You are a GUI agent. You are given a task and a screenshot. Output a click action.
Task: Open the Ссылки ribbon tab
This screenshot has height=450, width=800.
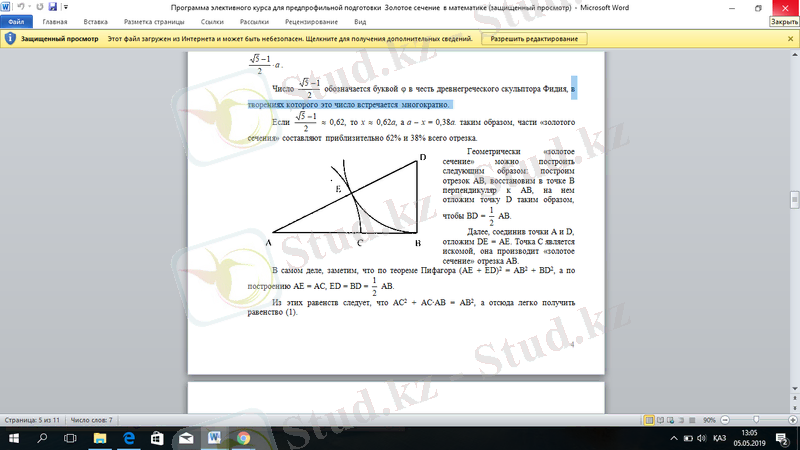pyautogui.click(x=212, y=22)
